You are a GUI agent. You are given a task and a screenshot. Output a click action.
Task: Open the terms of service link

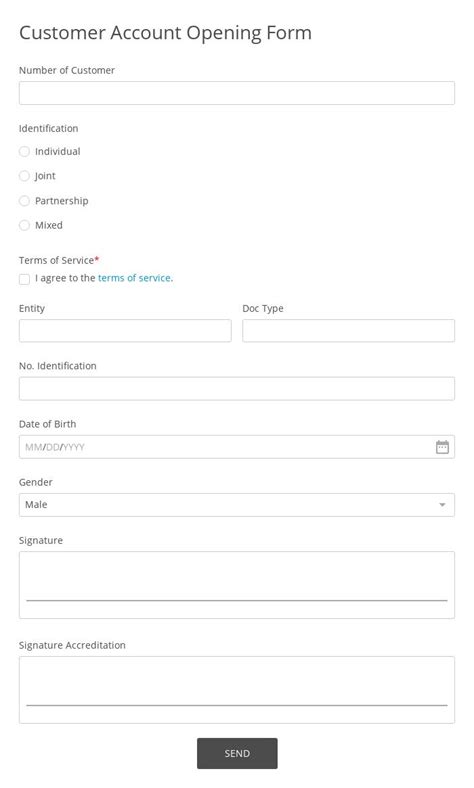135,278
